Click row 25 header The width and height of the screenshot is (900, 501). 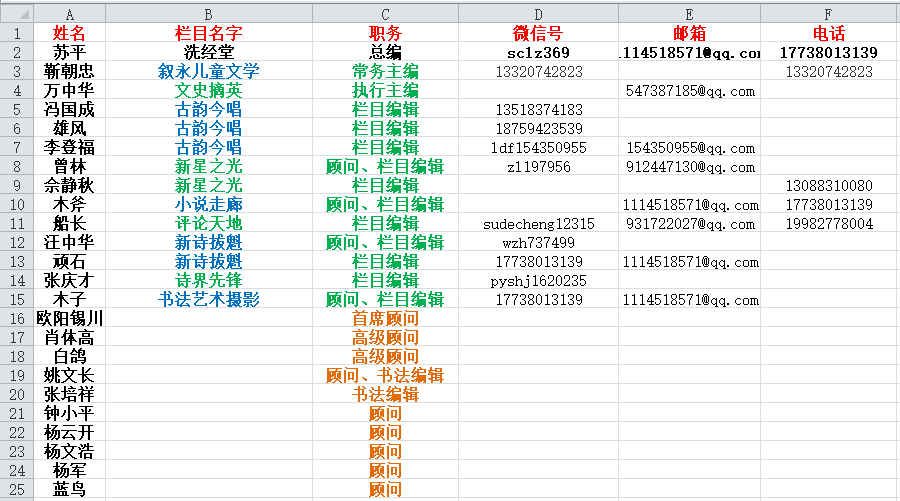(x=16, y=489)
